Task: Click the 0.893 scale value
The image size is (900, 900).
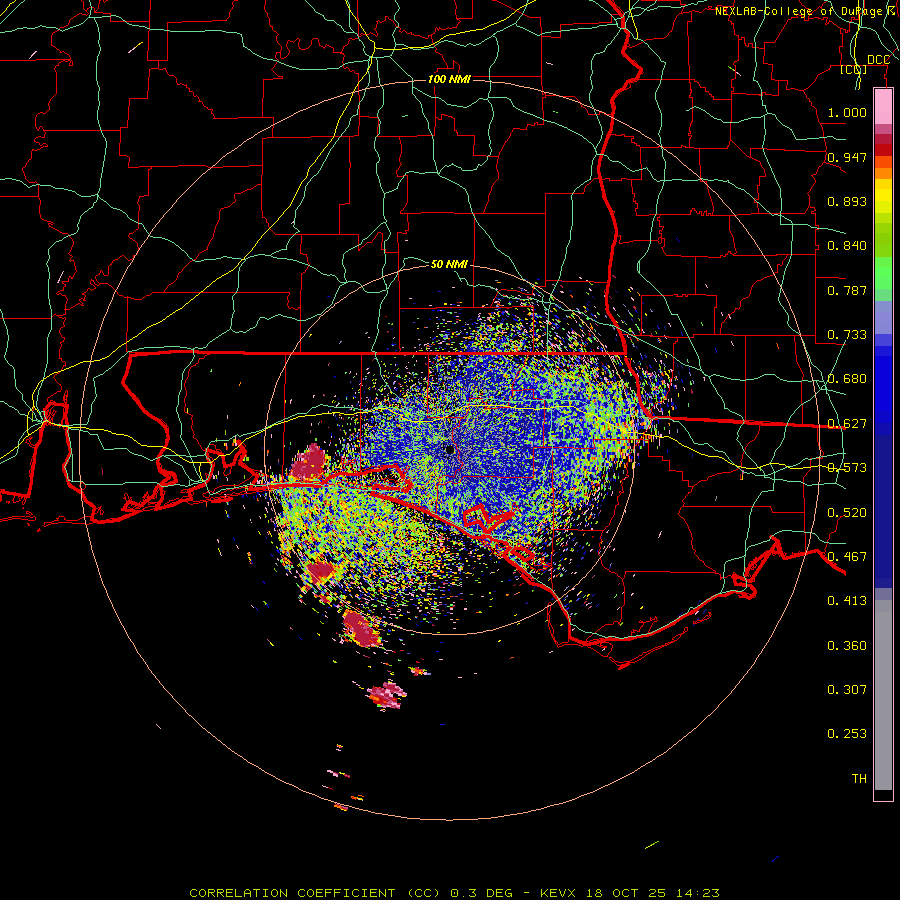Action: [847, 201]
